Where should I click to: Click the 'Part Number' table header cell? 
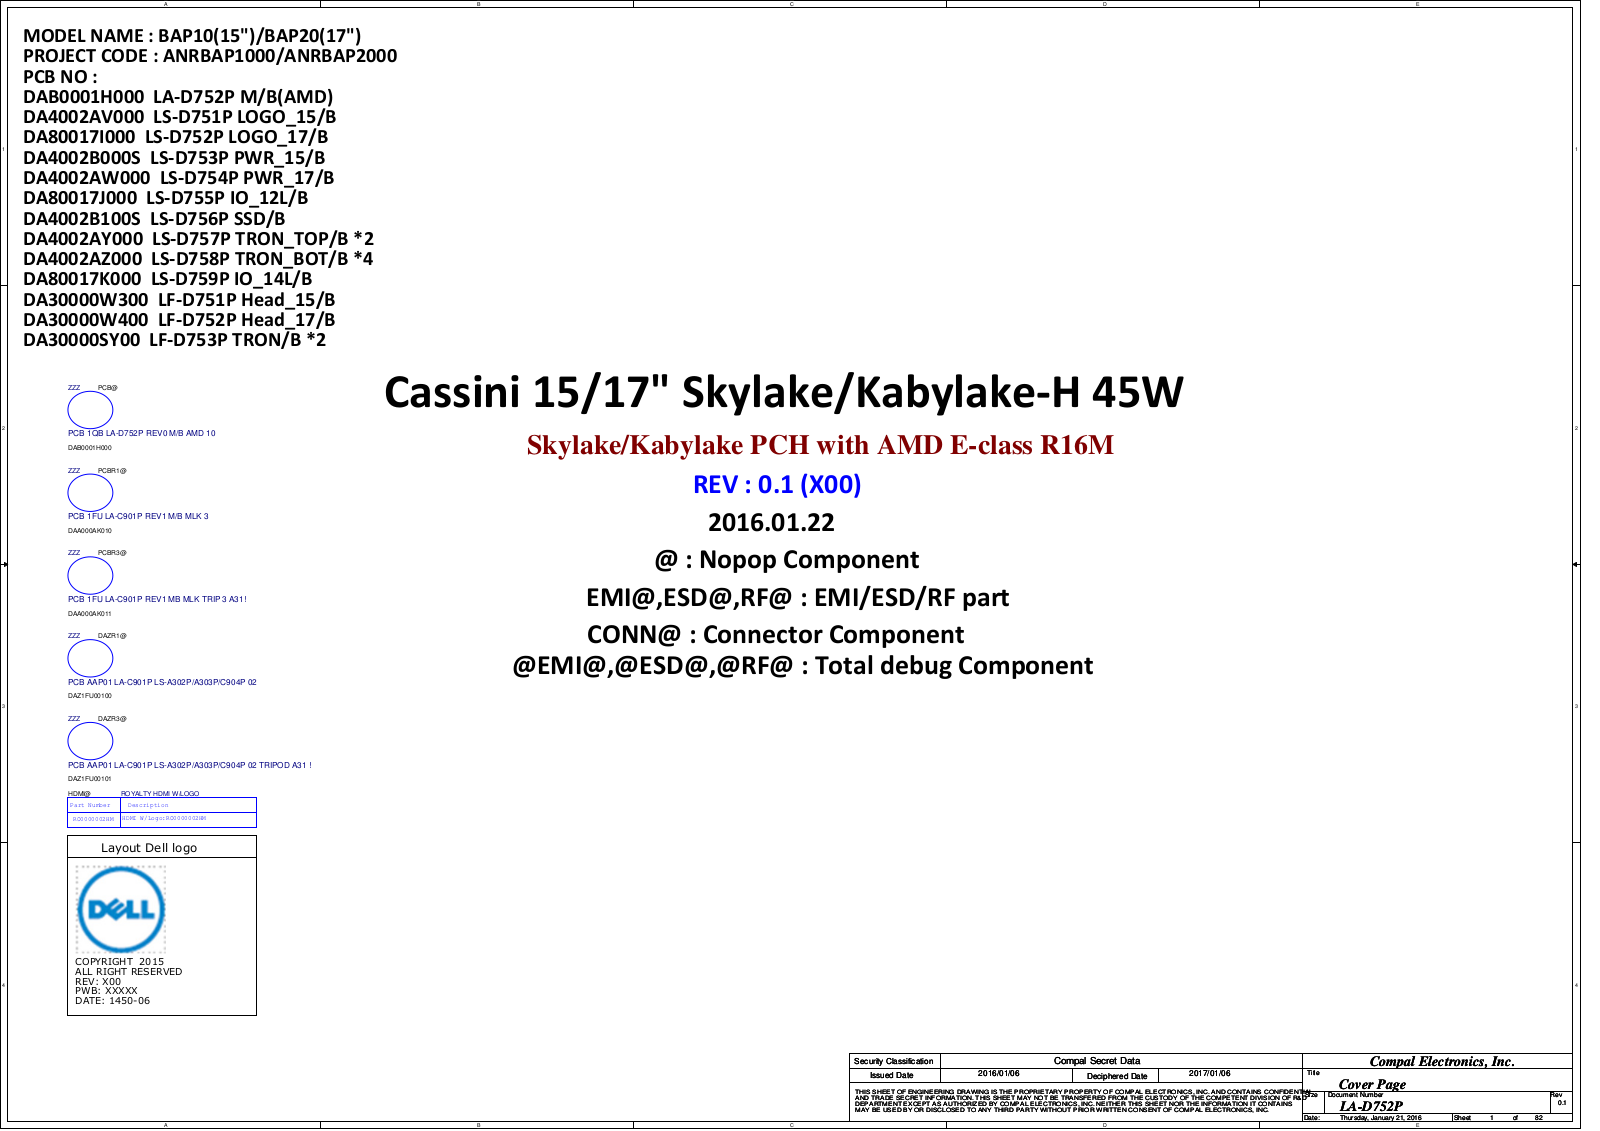(x=94, y=805)
